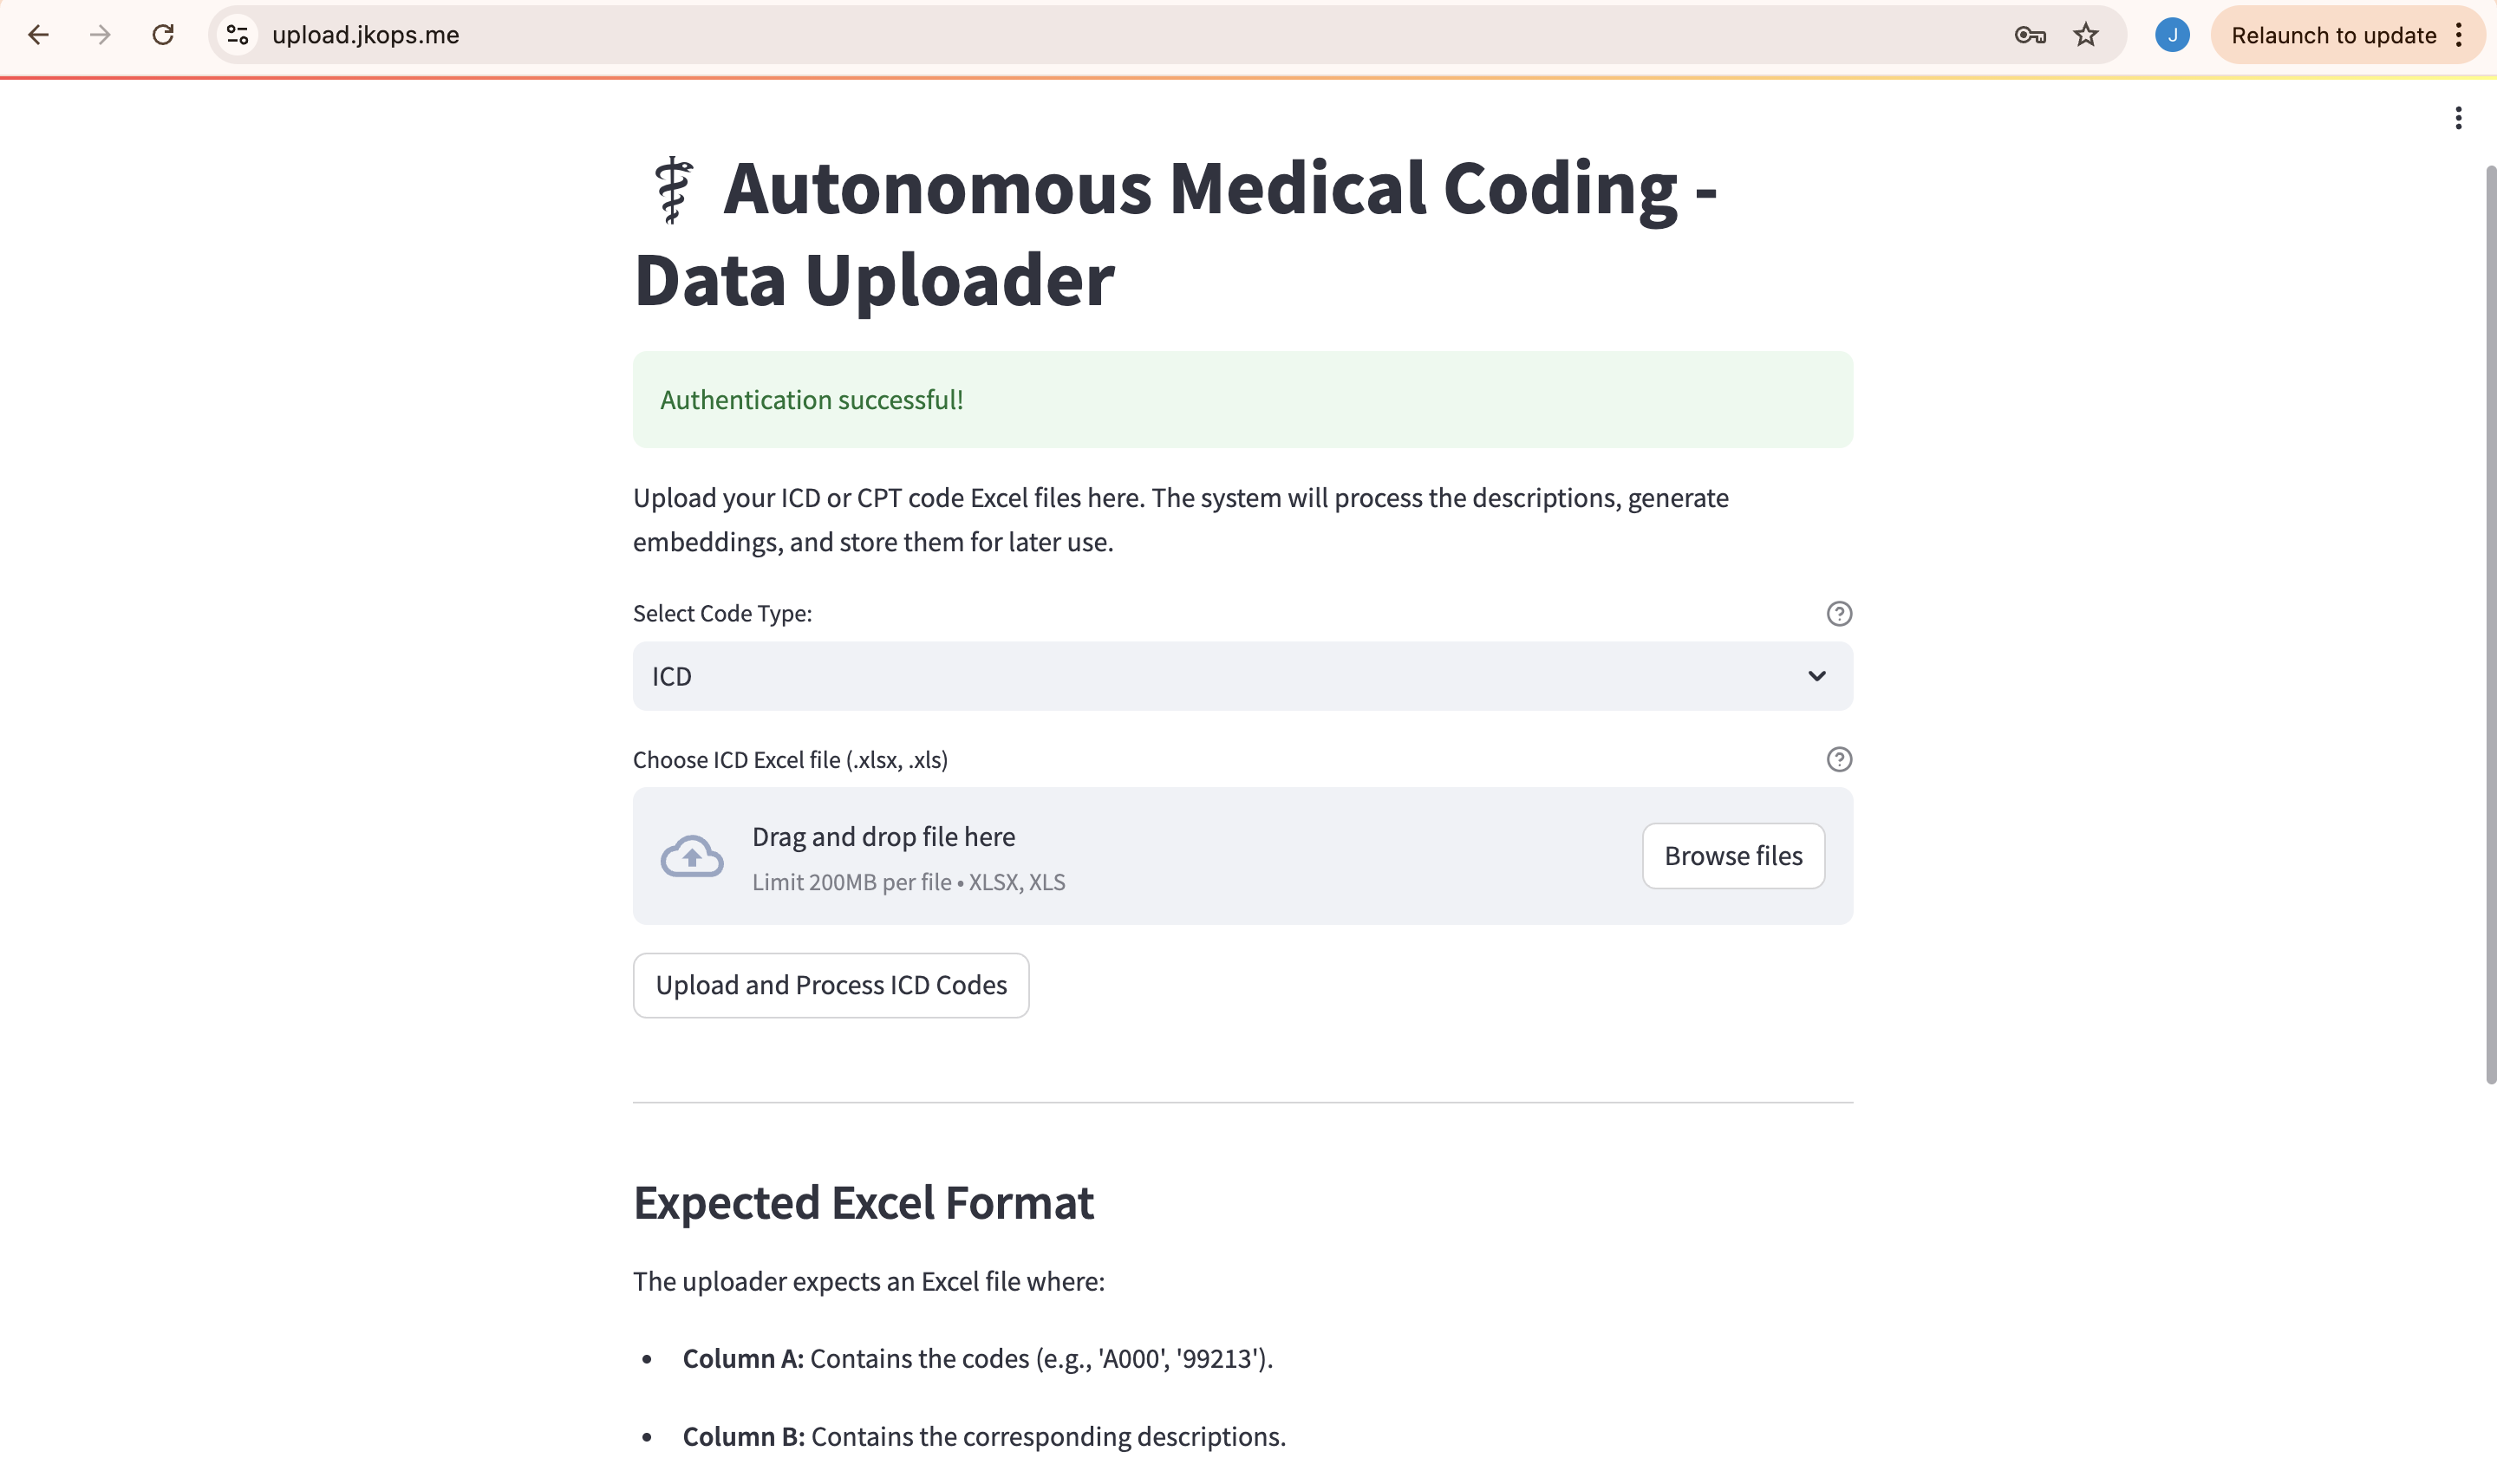Viewport: 2497px width, 1484px height.
Task: Click the dropdown chevron arrow
Action: [1816, 676]
